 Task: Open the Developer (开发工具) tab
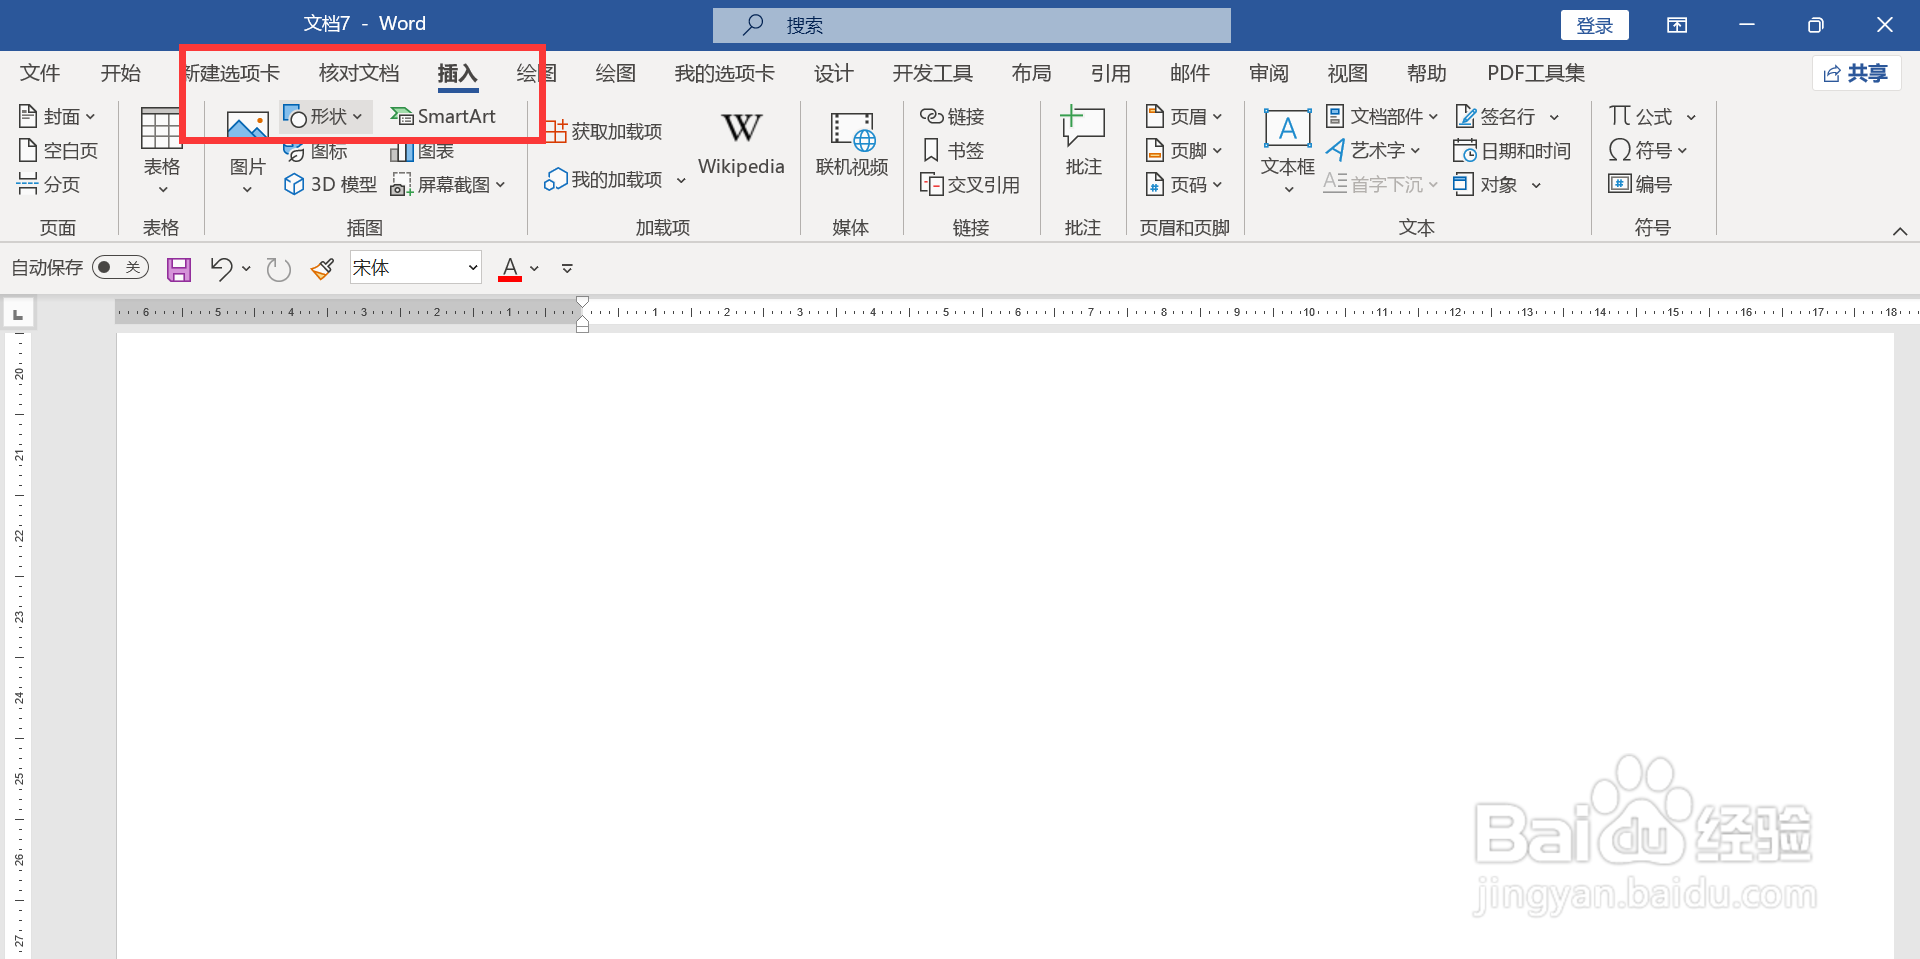pyautogui.click(x=932, y=73)
